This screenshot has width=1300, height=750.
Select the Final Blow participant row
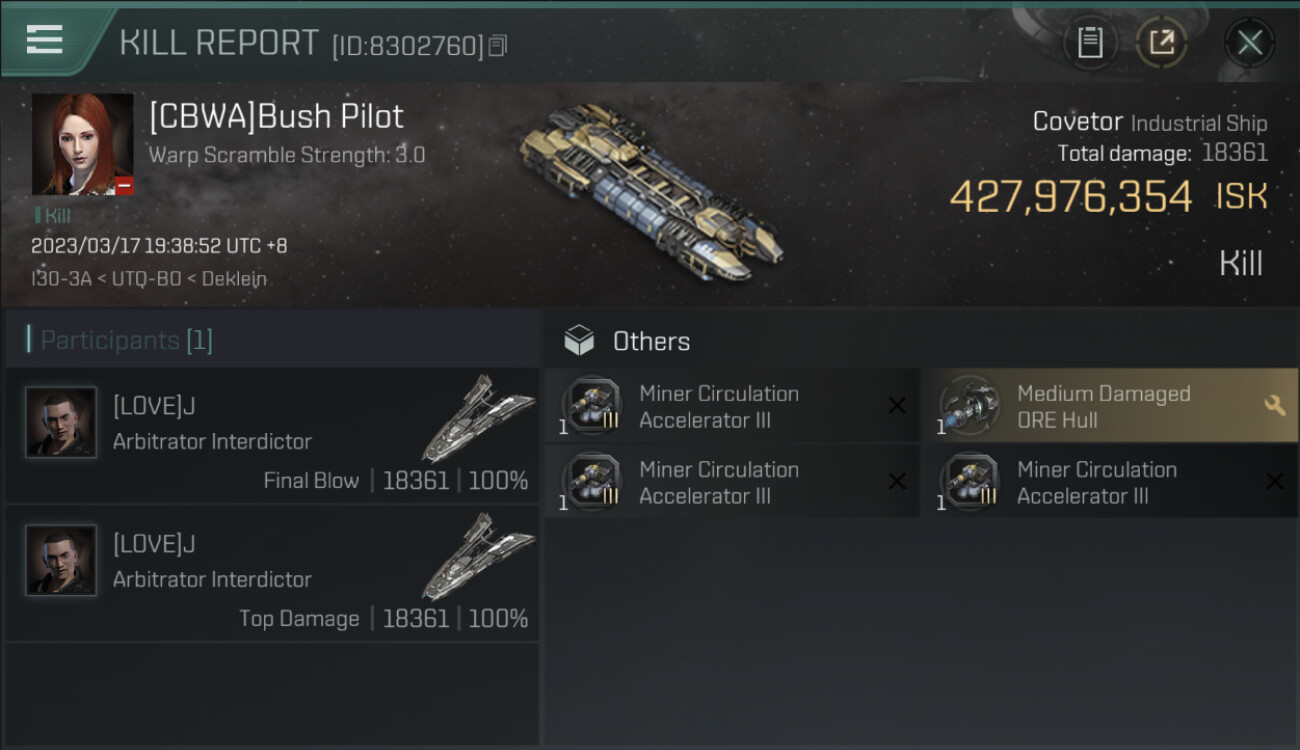click(272, 436)
